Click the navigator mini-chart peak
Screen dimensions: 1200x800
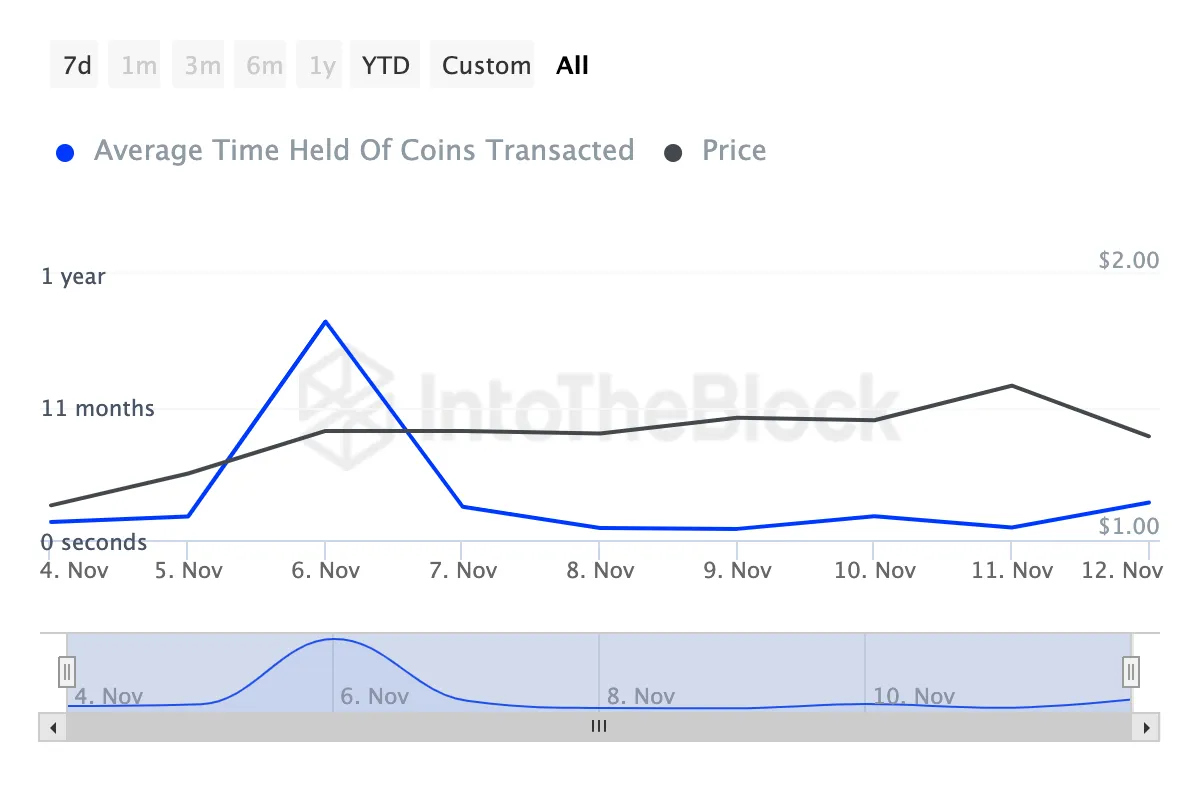click(334, 639)
